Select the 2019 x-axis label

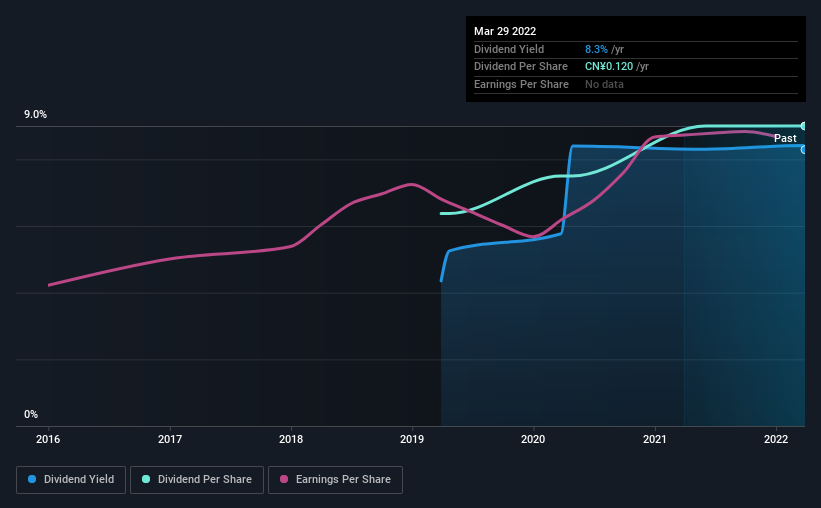point(412,439)
